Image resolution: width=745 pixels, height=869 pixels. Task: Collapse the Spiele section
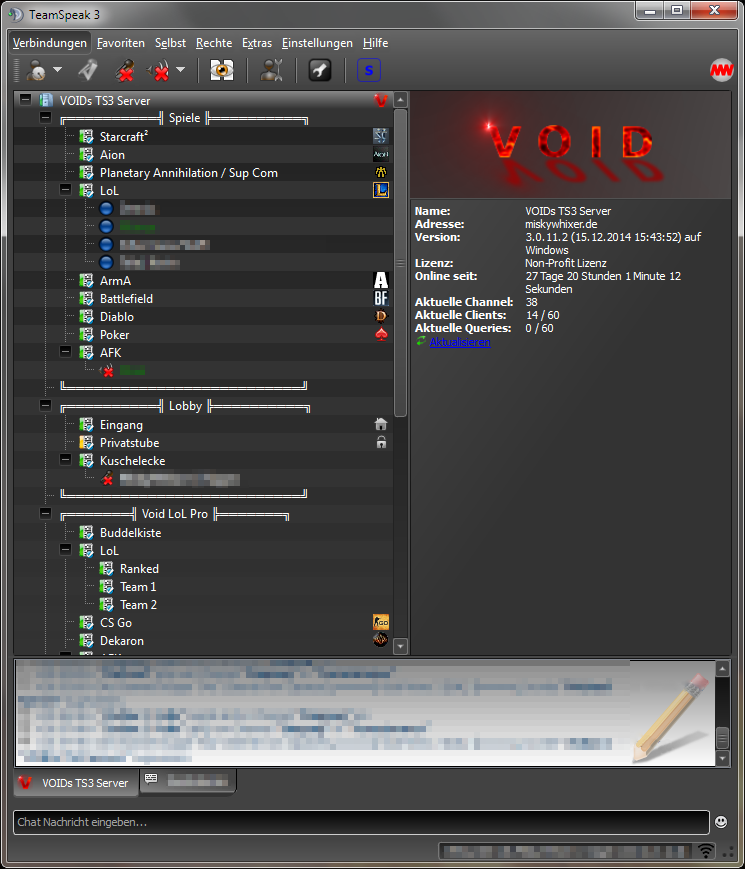(x=45, y=117)
